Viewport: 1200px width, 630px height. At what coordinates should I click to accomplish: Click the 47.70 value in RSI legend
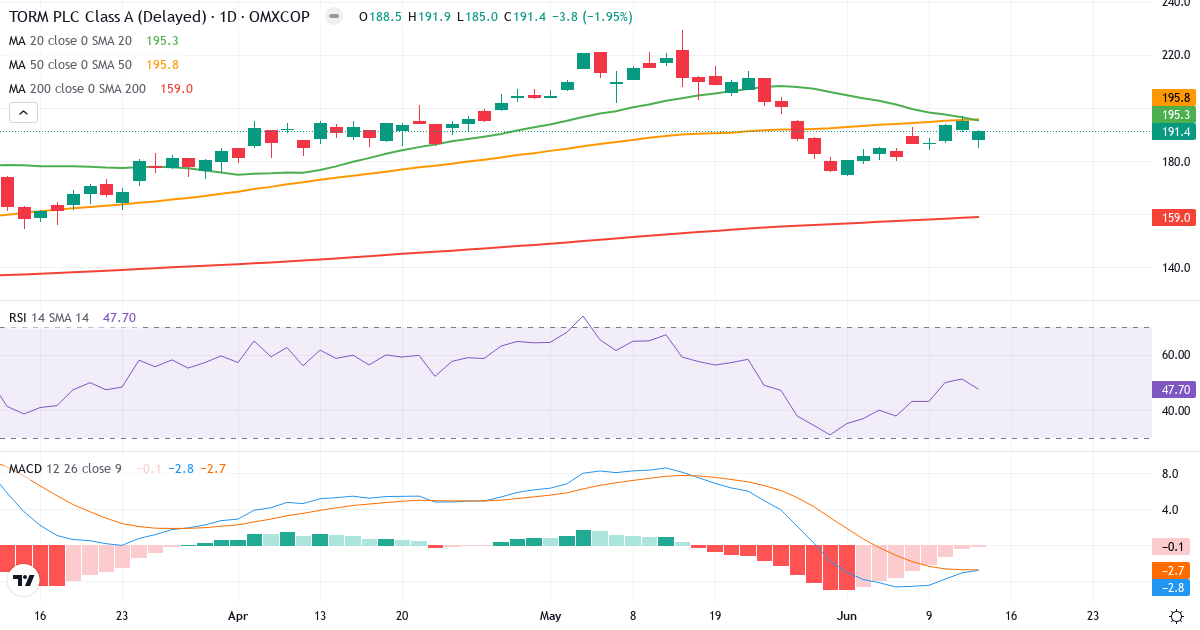[119, 318]
